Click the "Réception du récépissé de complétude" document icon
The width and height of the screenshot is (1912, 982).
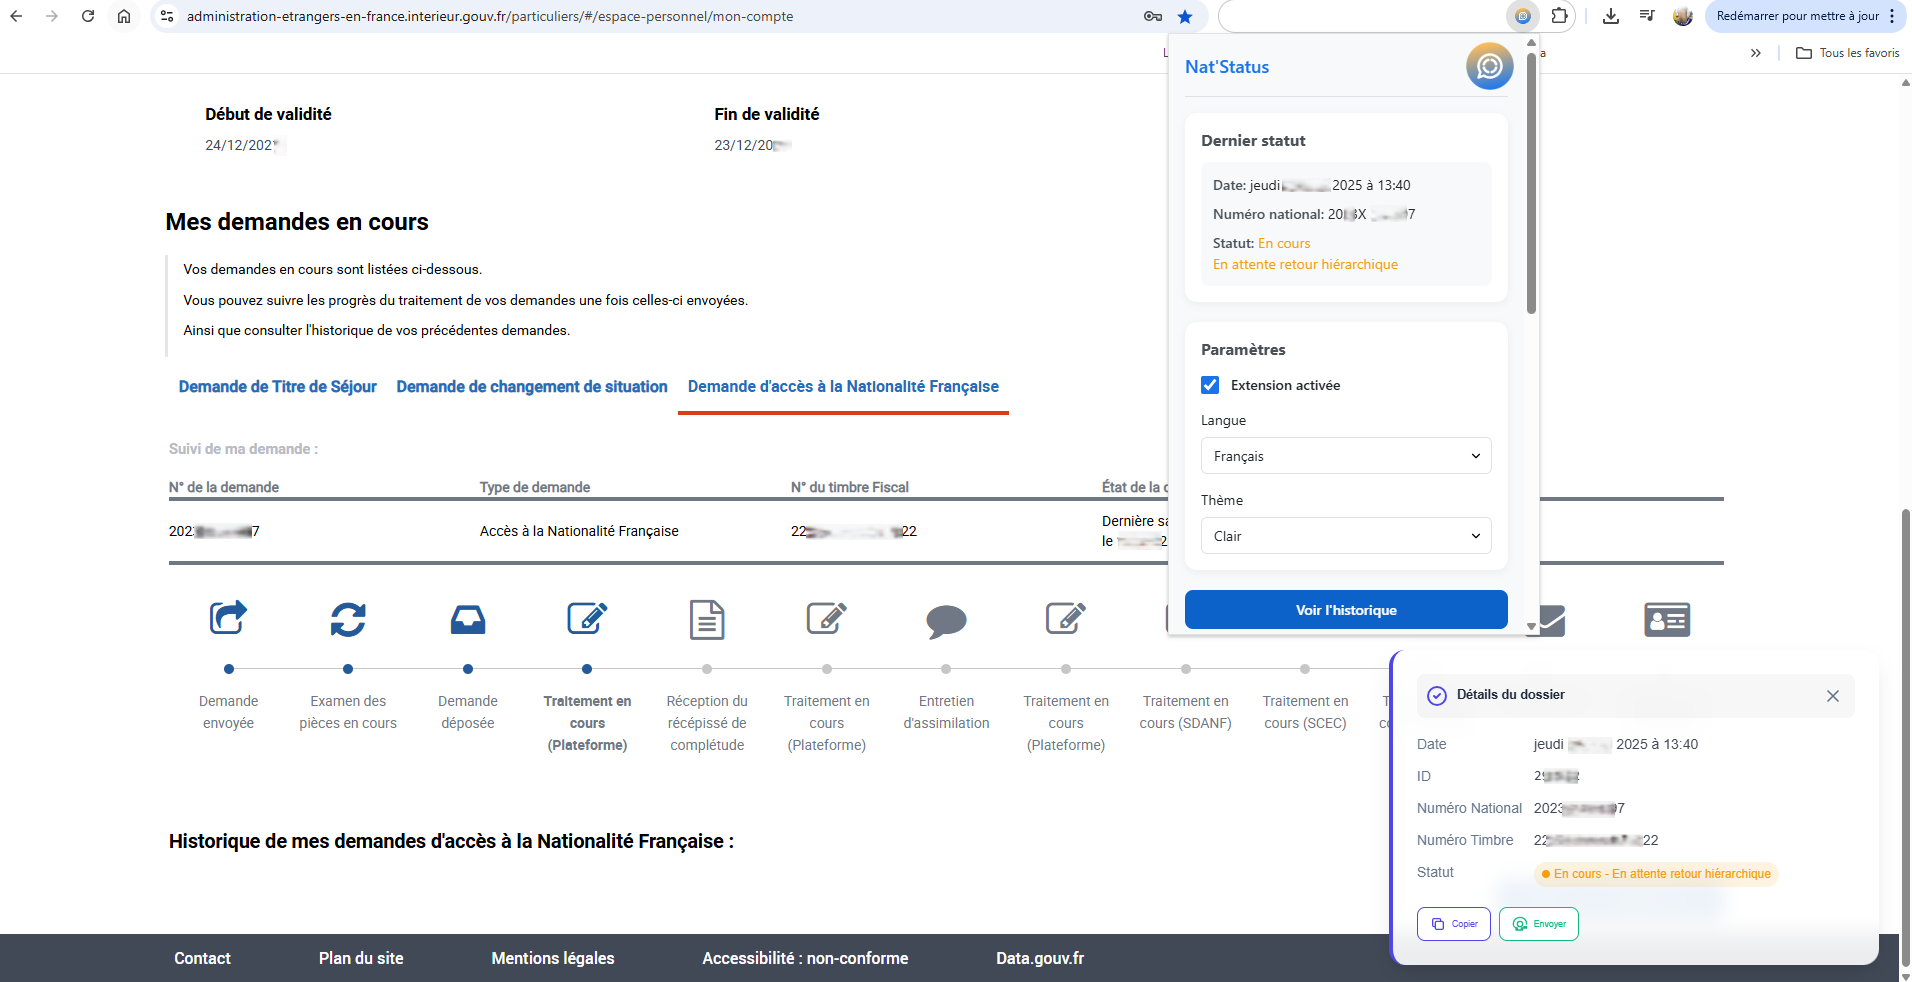(x=707, y=619)
